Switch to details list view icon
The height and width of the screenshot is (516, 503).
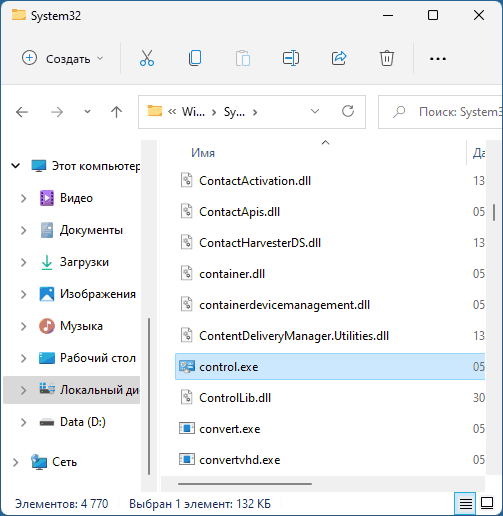[466, 503]
